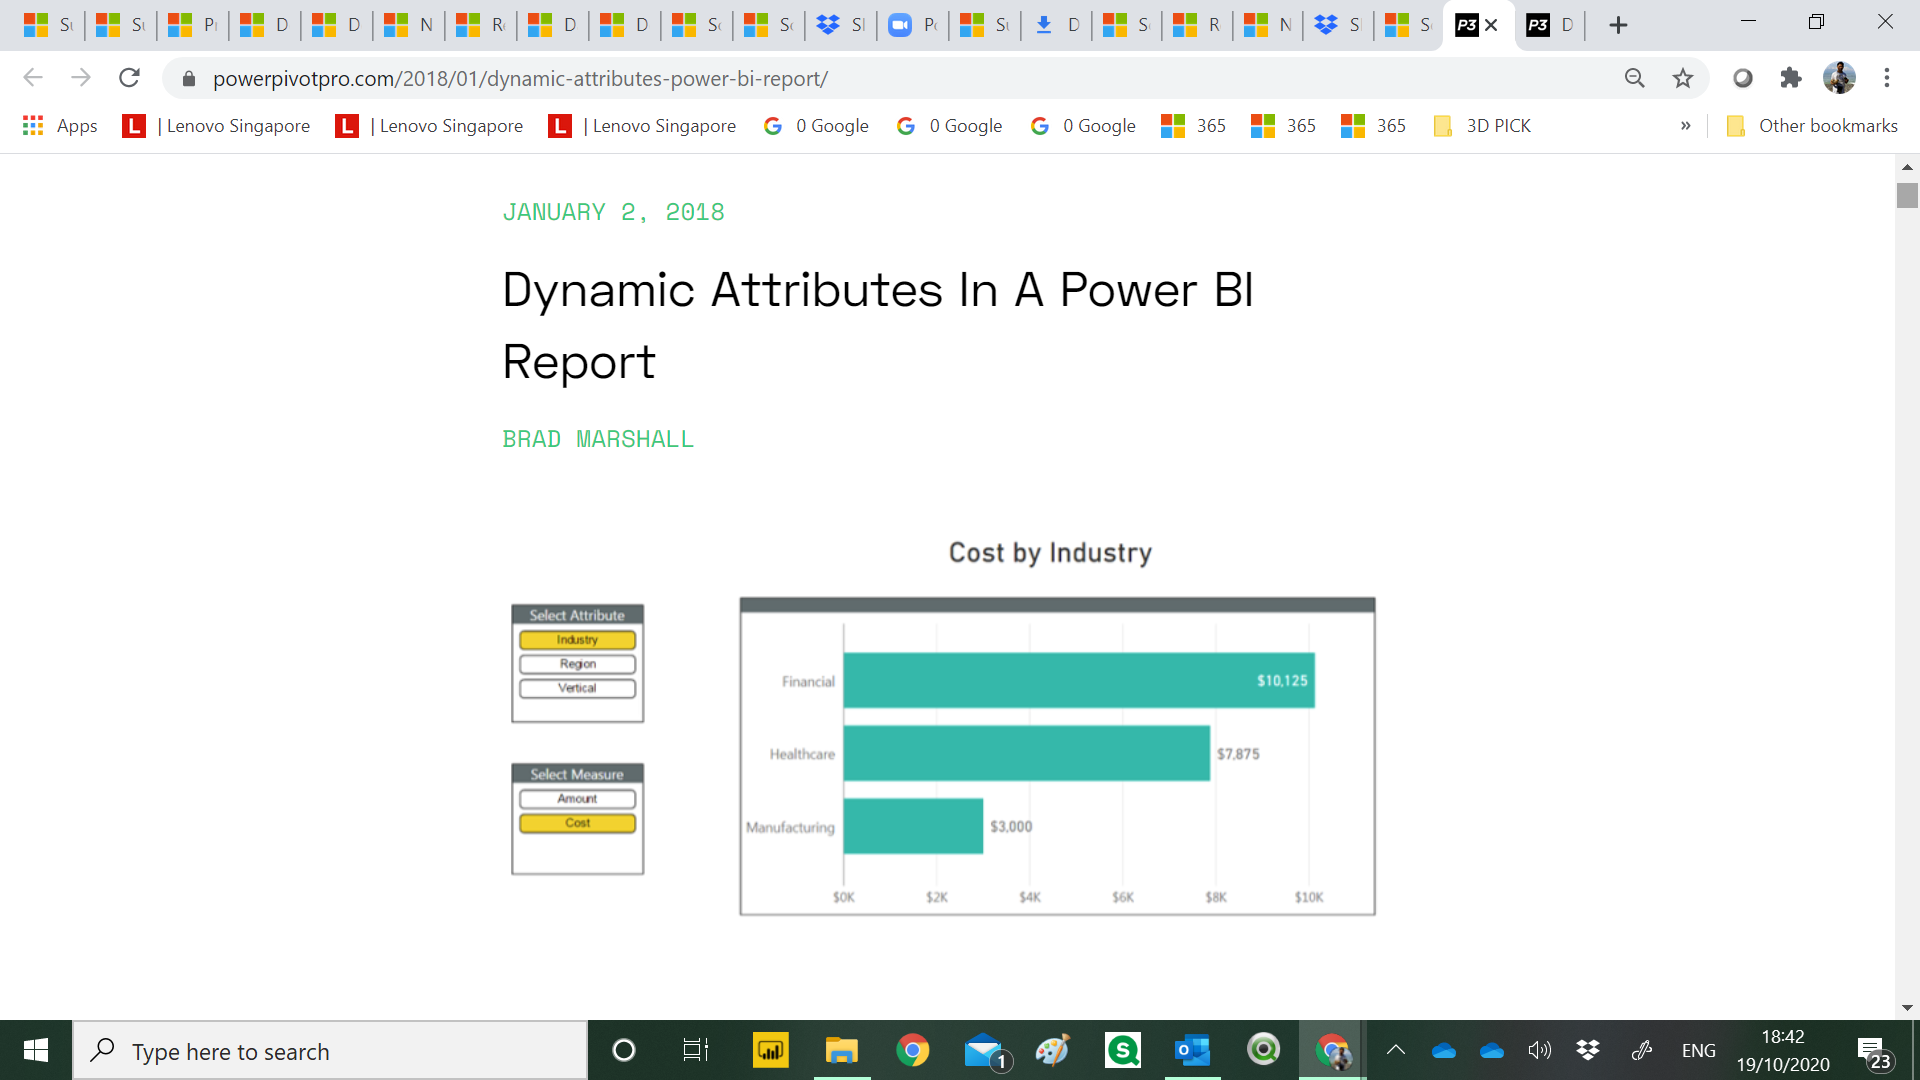The height and width of the screenshot is (1080, 1920).
Task: Open the third Lenovo Singapore bookmark
Action: pos(642,126)
